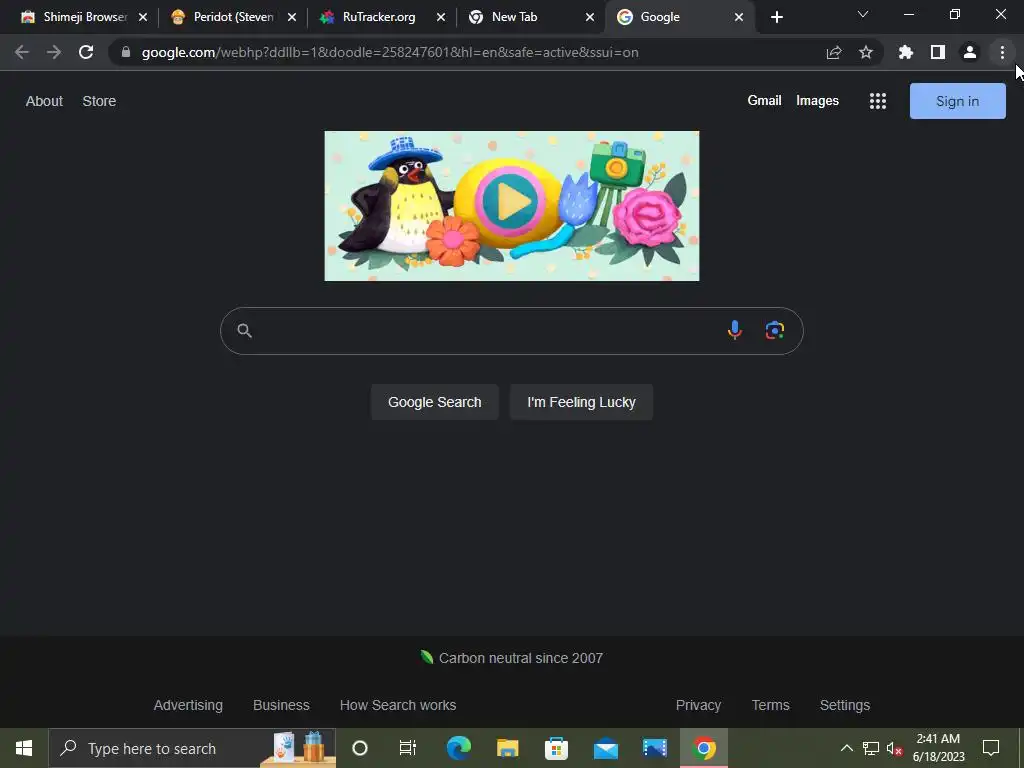Image resolution: width=1024 pixels, height=768 pixels.
Task: Reload the Google page
Action: coord(86,52)
